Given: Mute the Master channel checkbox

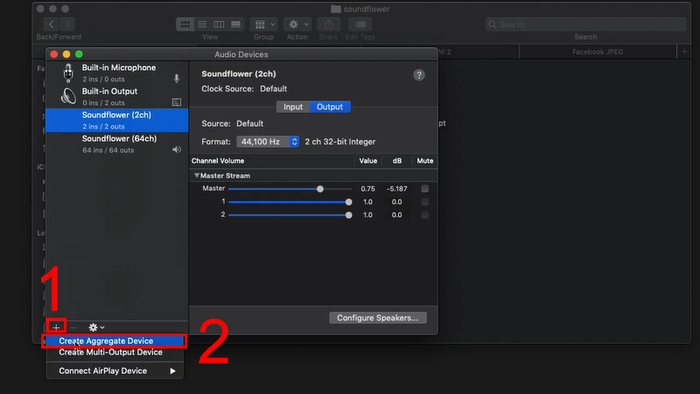Looking at the screenshot, I should [425, 189].
